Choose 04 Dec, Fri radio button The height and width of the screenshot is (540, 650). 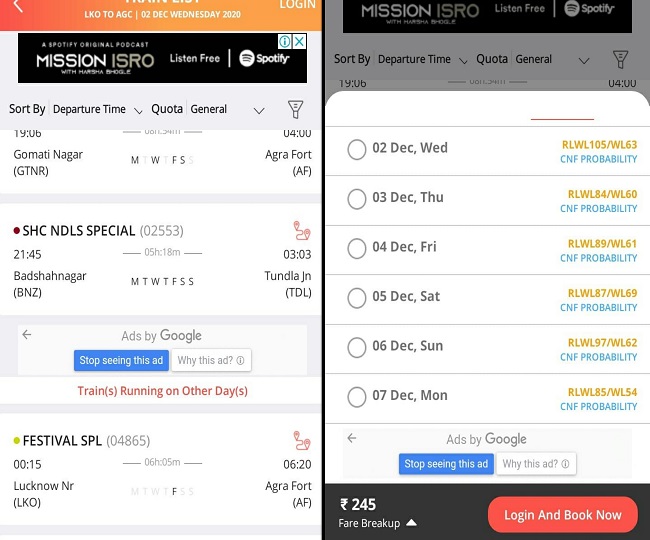pyautogui.click(x=357, y=248)
